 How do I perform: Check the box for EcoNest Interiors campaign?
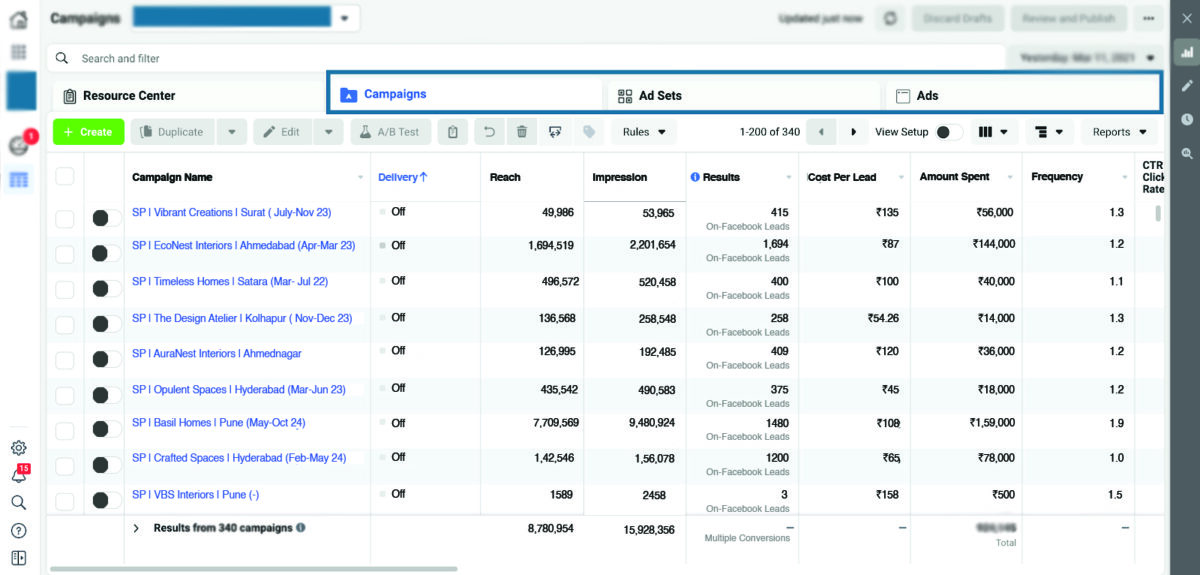(65, 253)
